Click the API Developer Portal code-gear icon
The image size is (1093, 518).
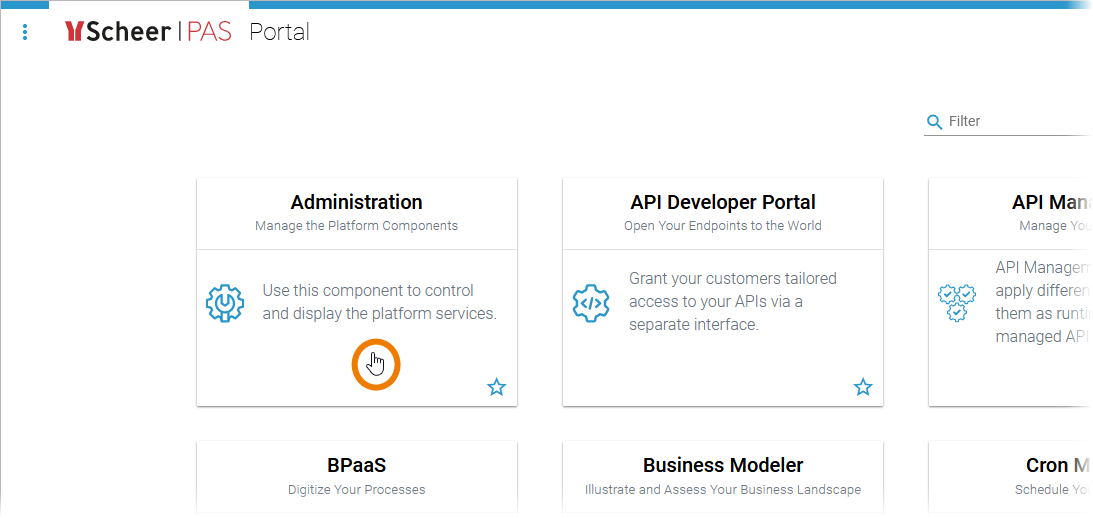pos(591,303)
